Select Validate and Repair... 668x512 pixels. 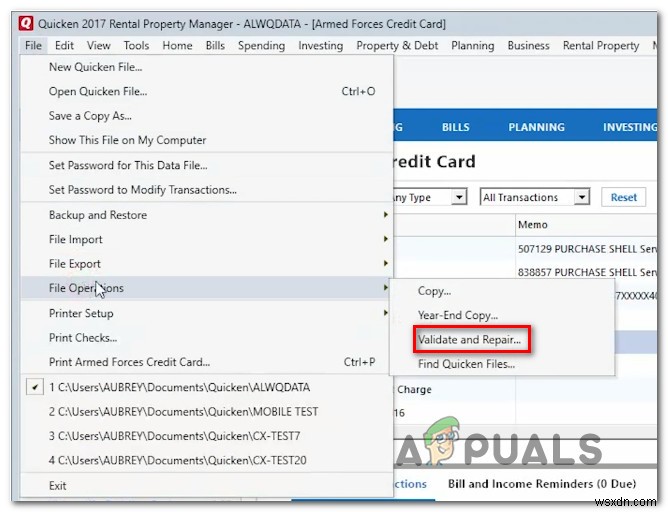pyautogui.click(x=502, y=340)
